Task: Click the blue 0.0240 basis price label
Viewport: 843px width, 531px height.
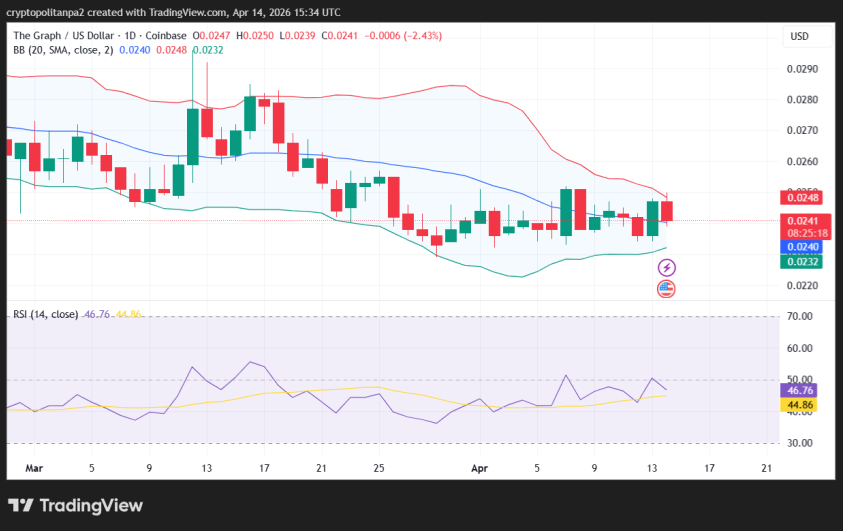Action: [803, 247]
